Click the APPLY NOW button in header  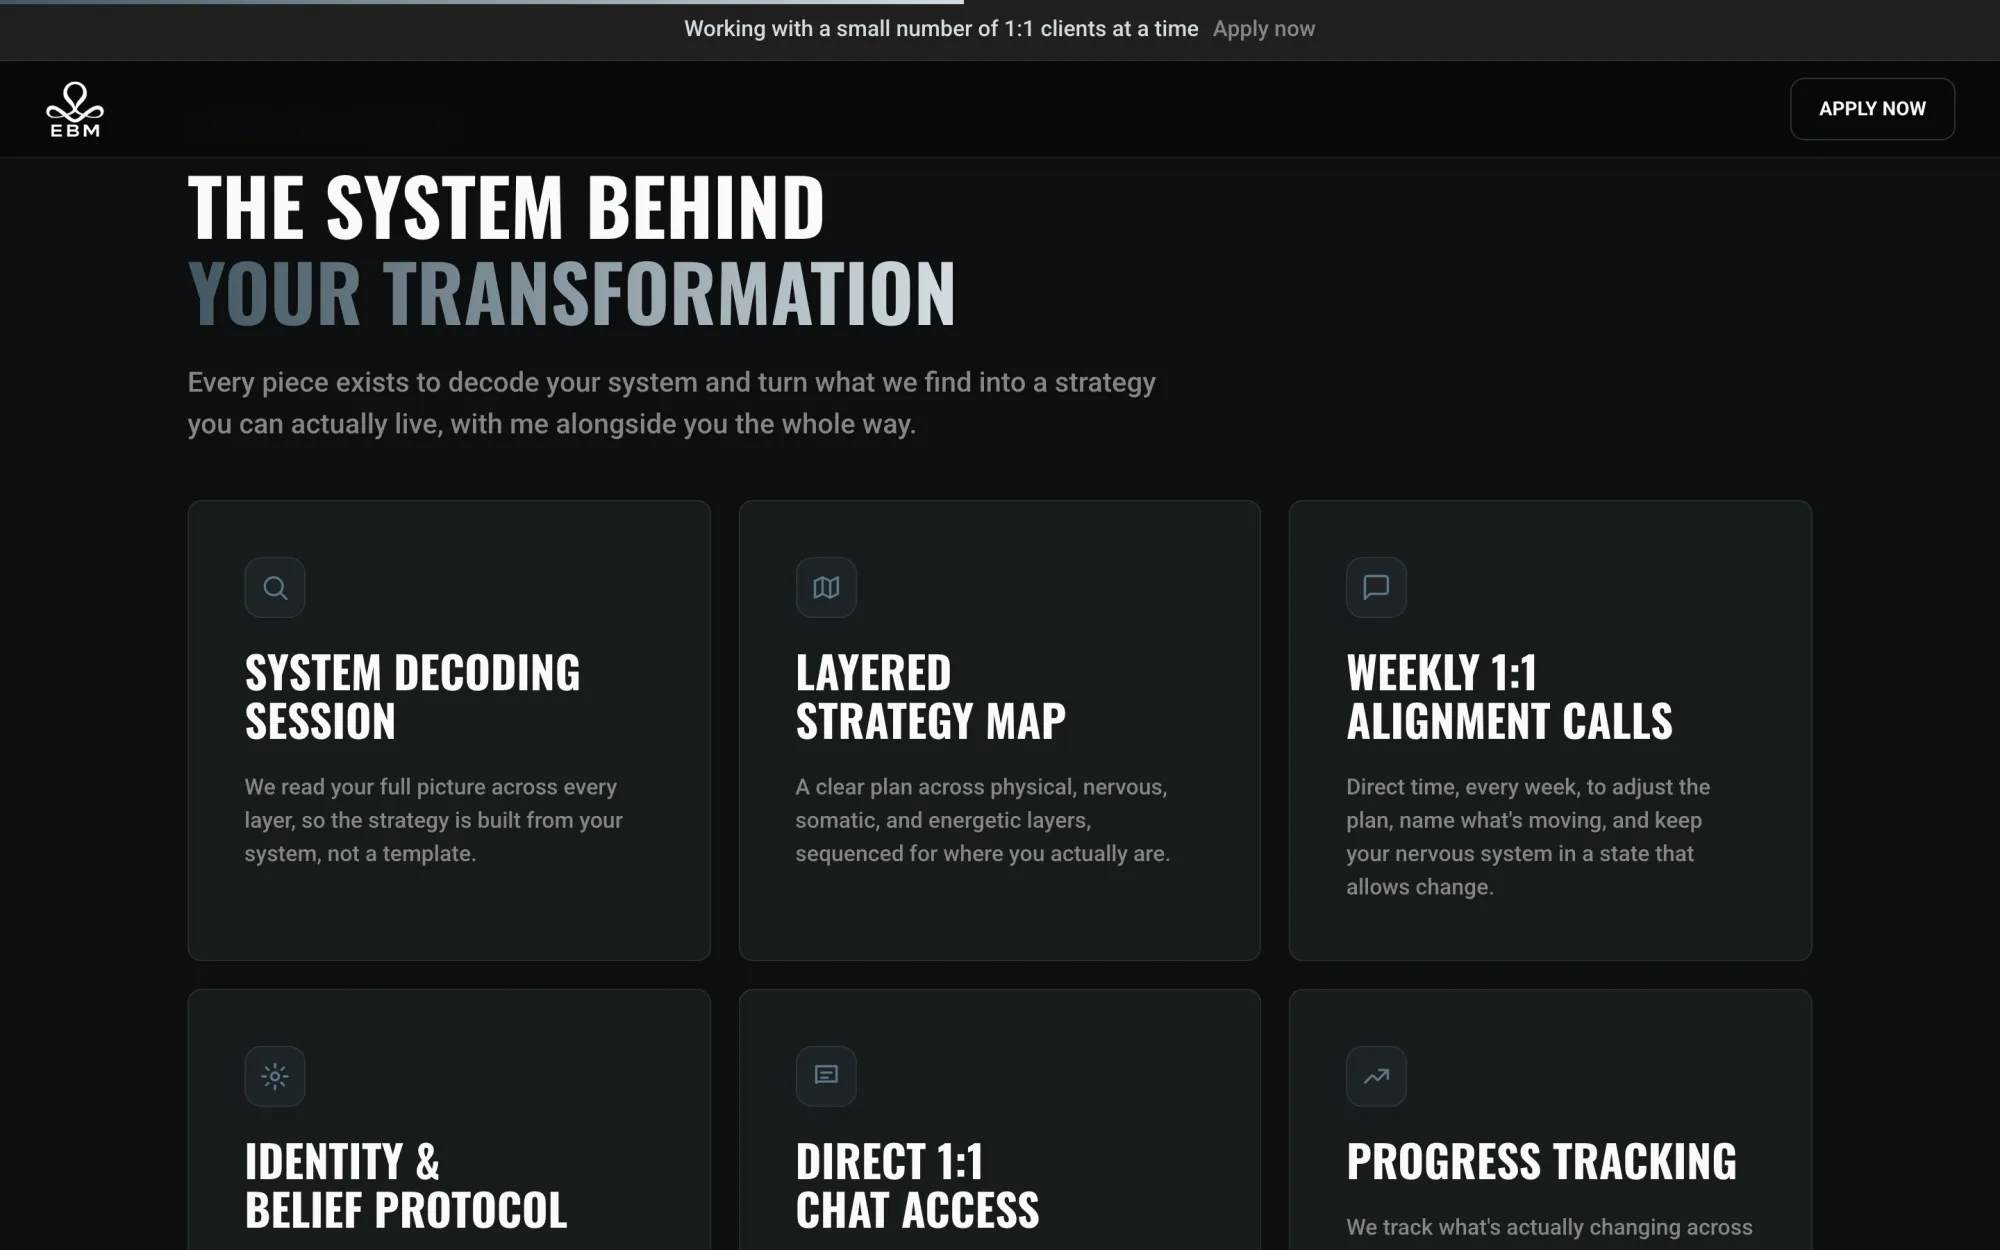pos(1872,109)
